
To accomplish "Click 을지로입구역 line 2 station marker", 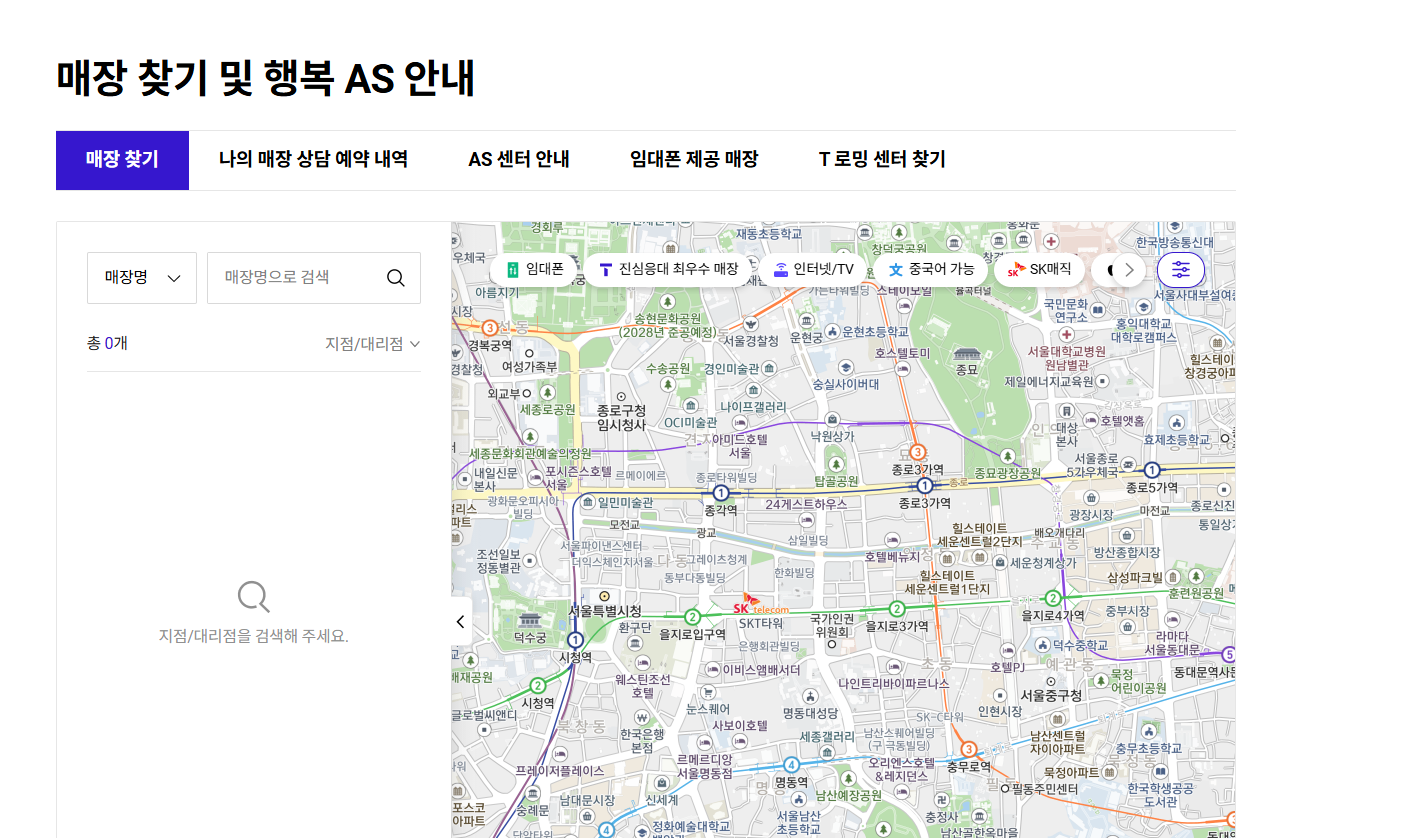I will (x=692, y=617).
